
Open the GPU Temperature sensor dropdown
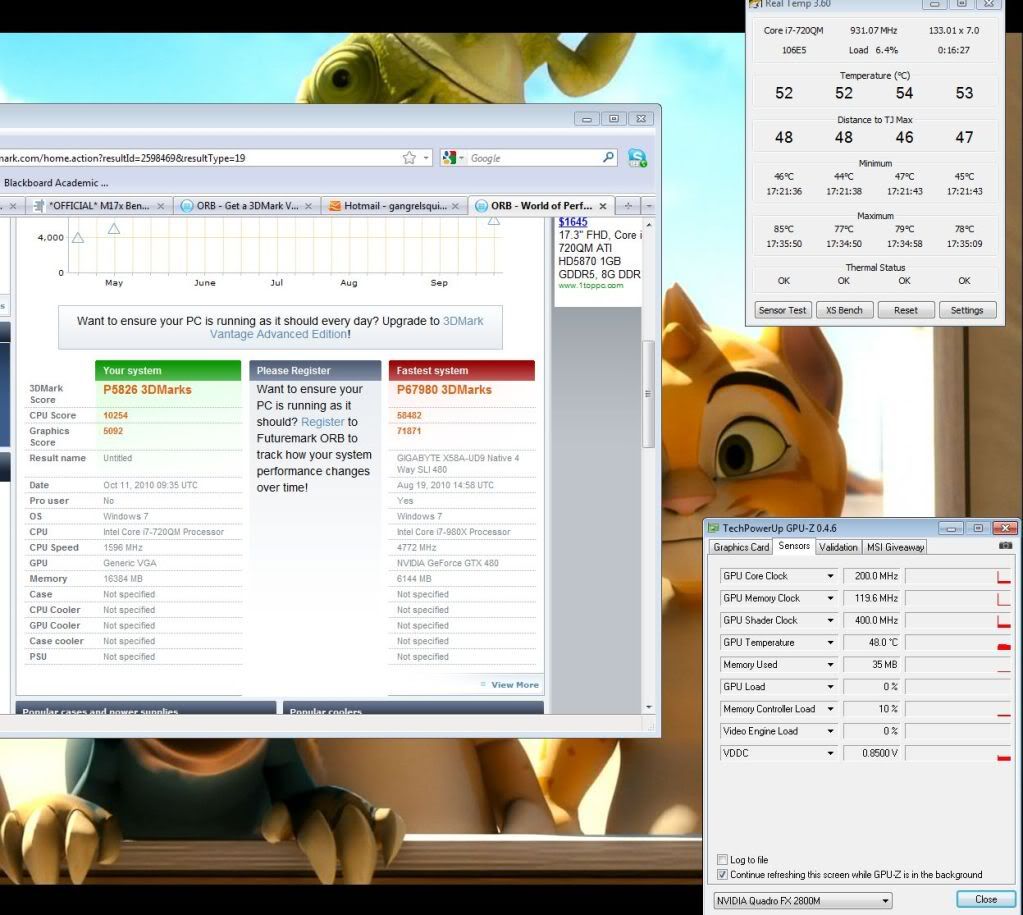(x=831, y=643)
